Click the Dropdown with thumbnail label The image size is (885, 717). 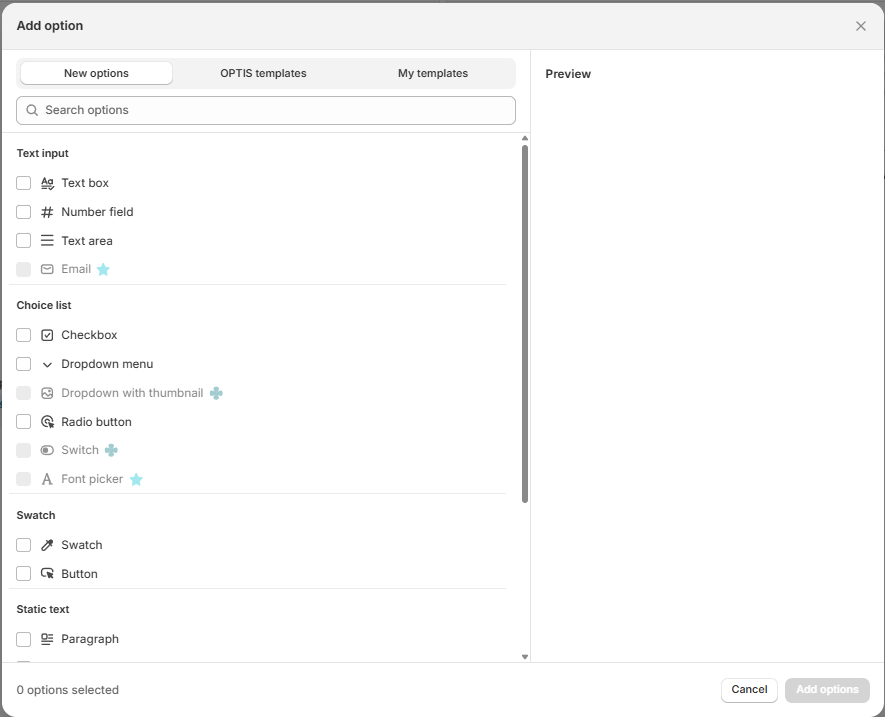(x=132, y=394)
